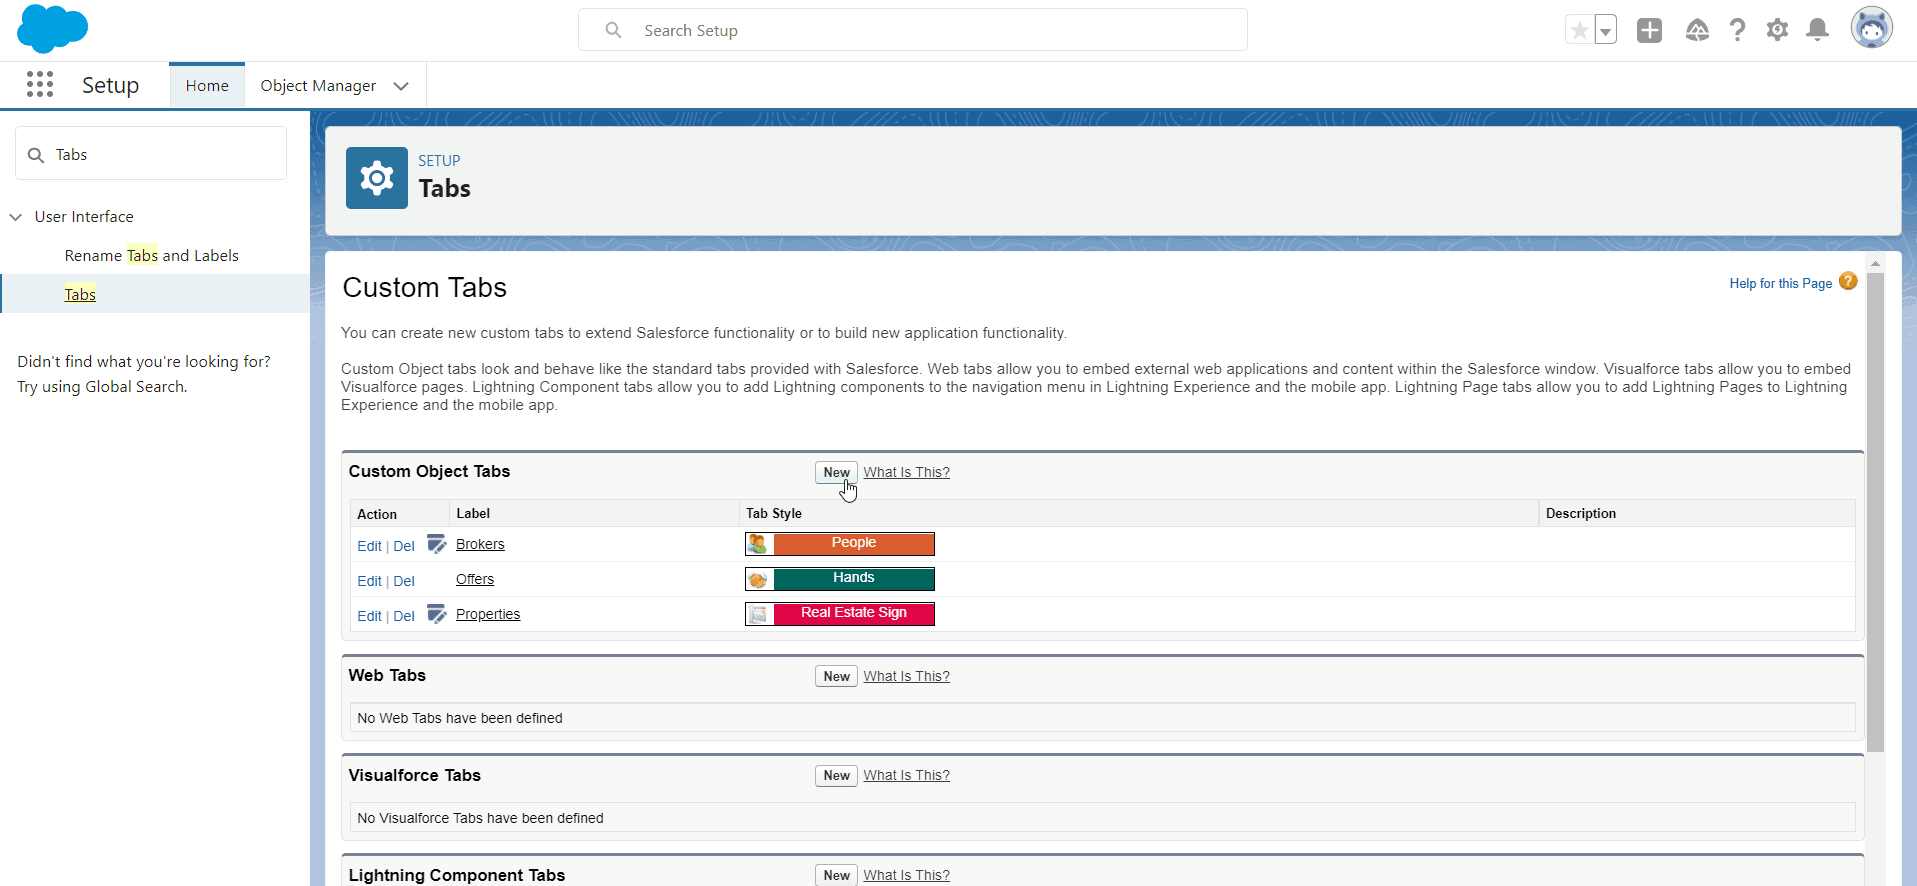Click the scrollbar up arrow
The width and height of the screenshot is (1917, 886).
pyautogui.click(x=1875, y=263)
